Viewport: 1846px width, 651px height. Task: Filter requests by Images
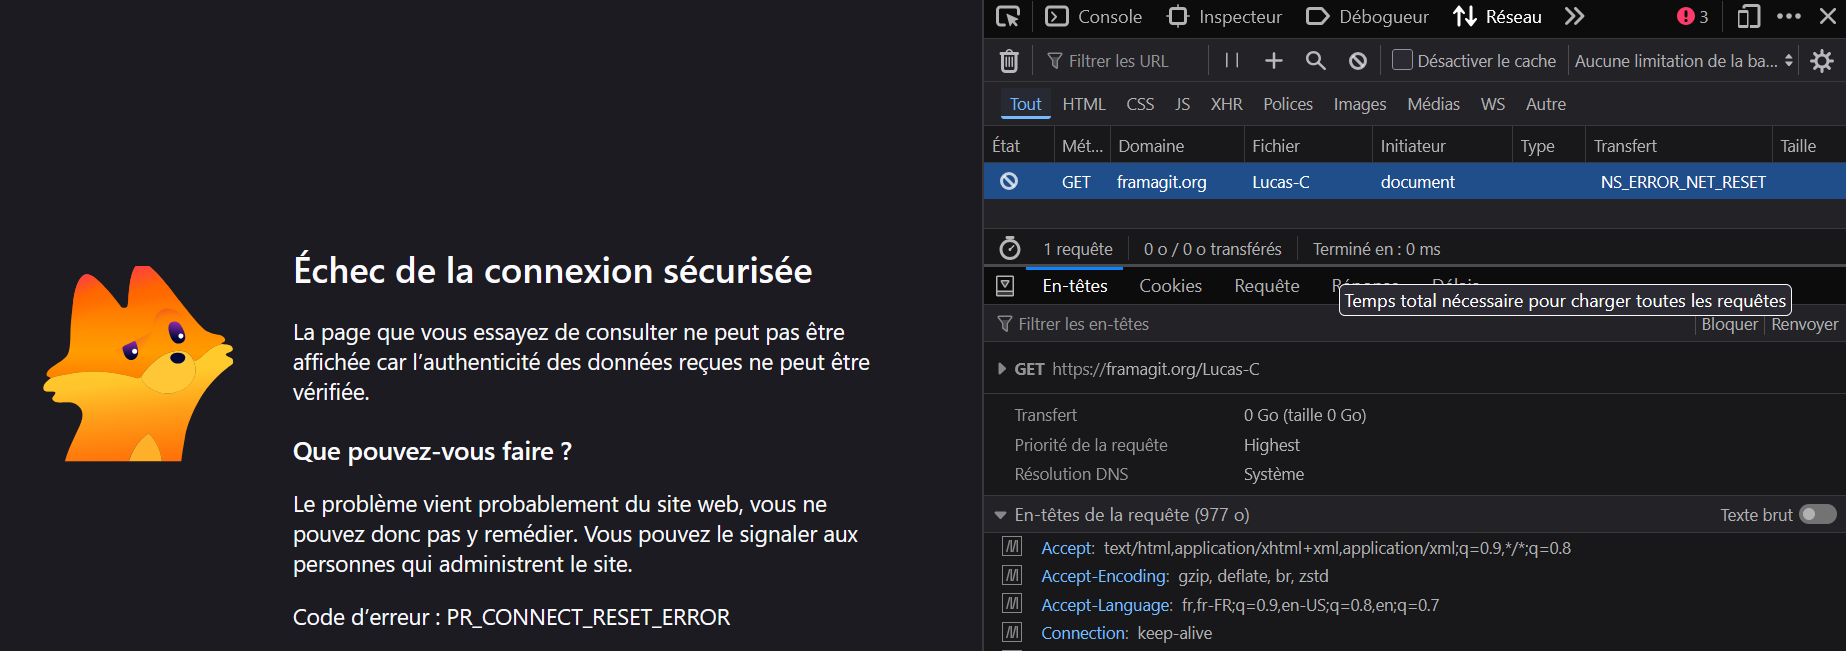(1360, 104)
